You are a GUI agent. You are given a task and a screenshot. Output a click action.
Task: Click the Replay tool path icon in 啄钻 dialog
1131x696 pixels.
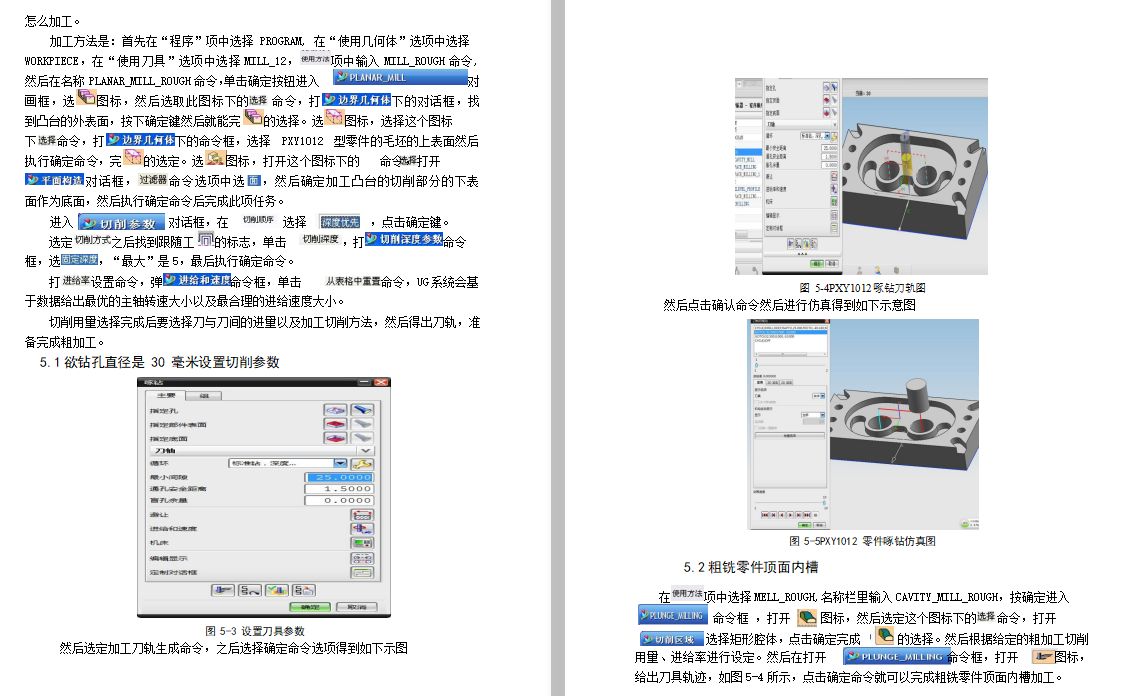tap(250, 591)
